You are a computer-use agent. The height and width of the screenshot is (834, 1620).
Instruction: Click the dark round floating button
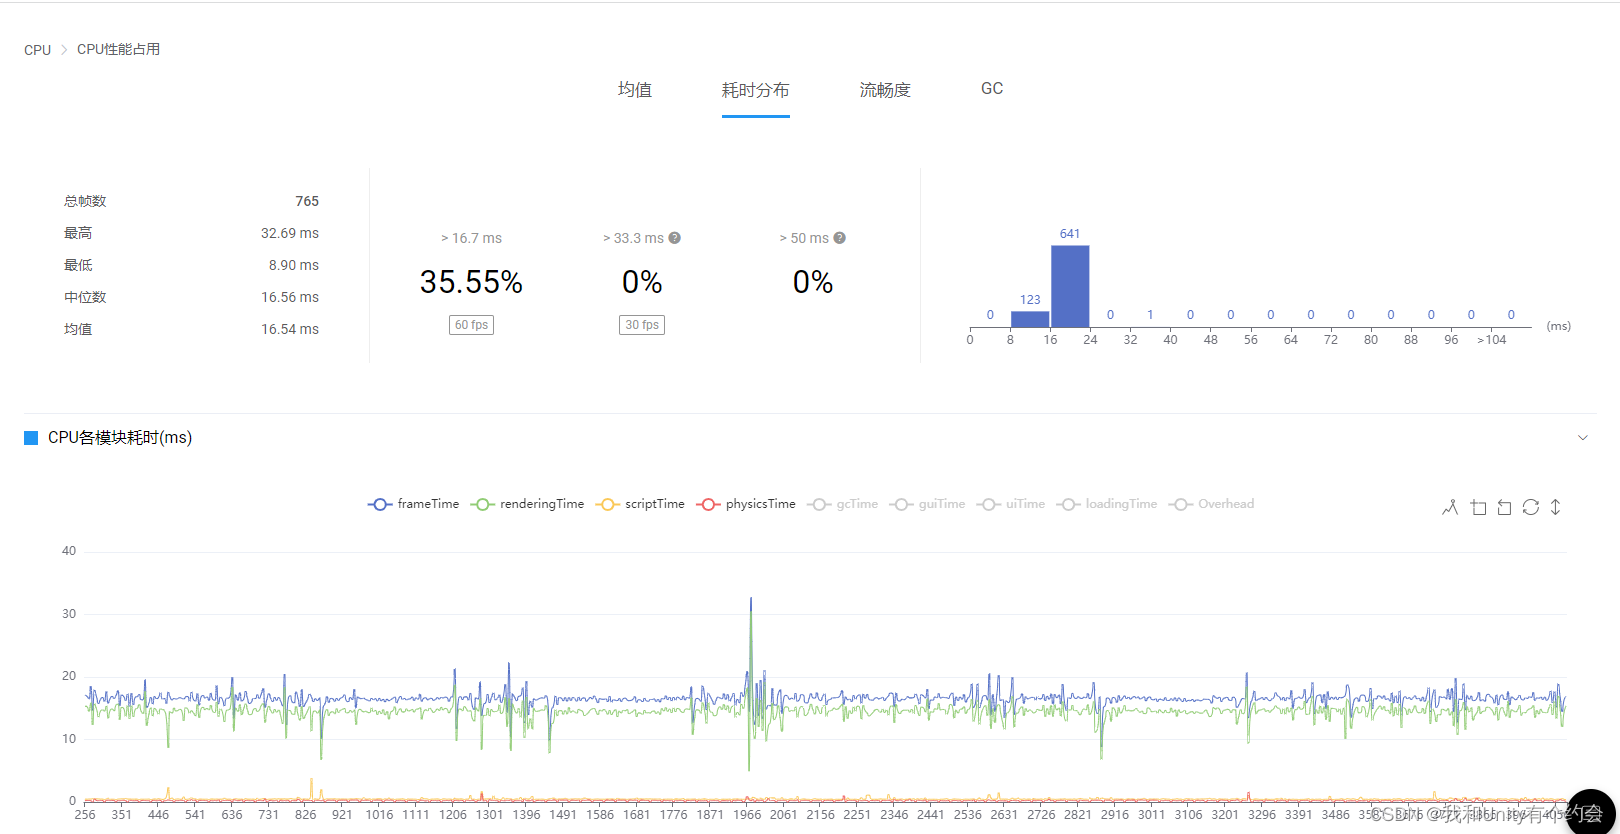pyautogui.click(x=1591, y=812)
